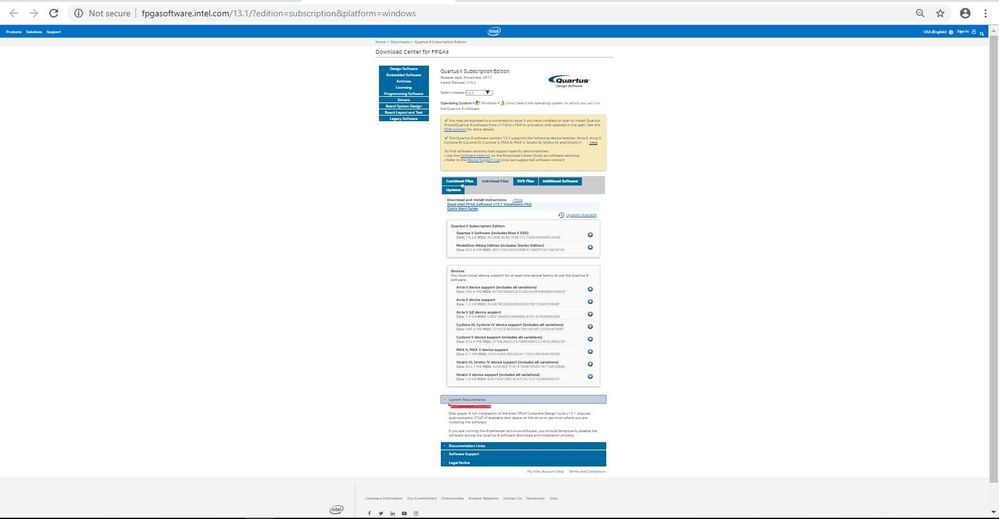Image resolution: width=999 pixels, height=519 pixels.
Task: Open the USA (English) region selector
Action: click(x=938, y=32)
